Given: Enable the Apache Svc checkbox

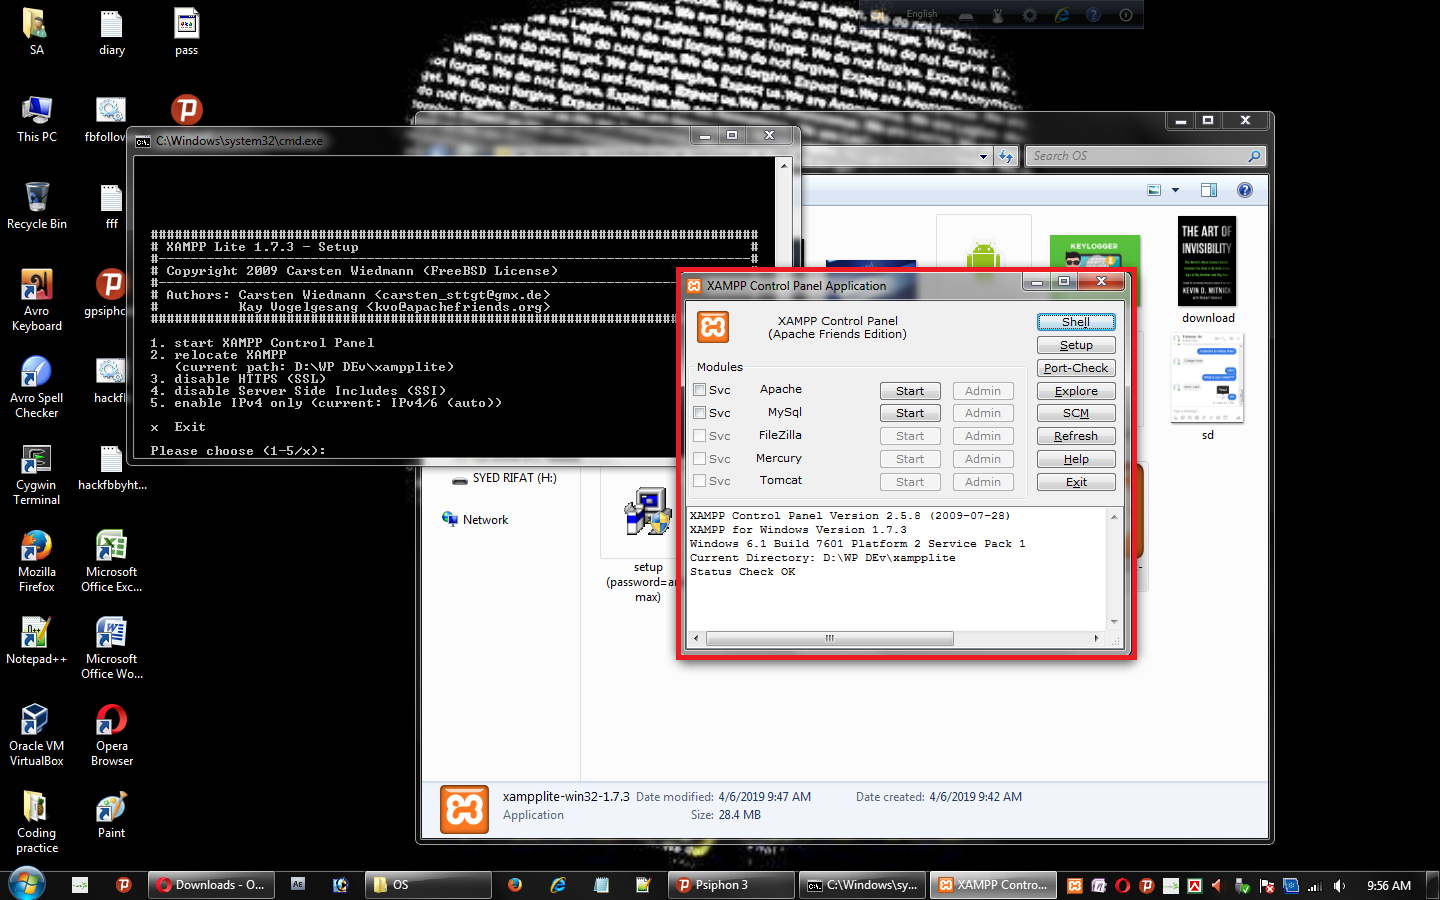Looking at the screenshot, I should 700,390.
